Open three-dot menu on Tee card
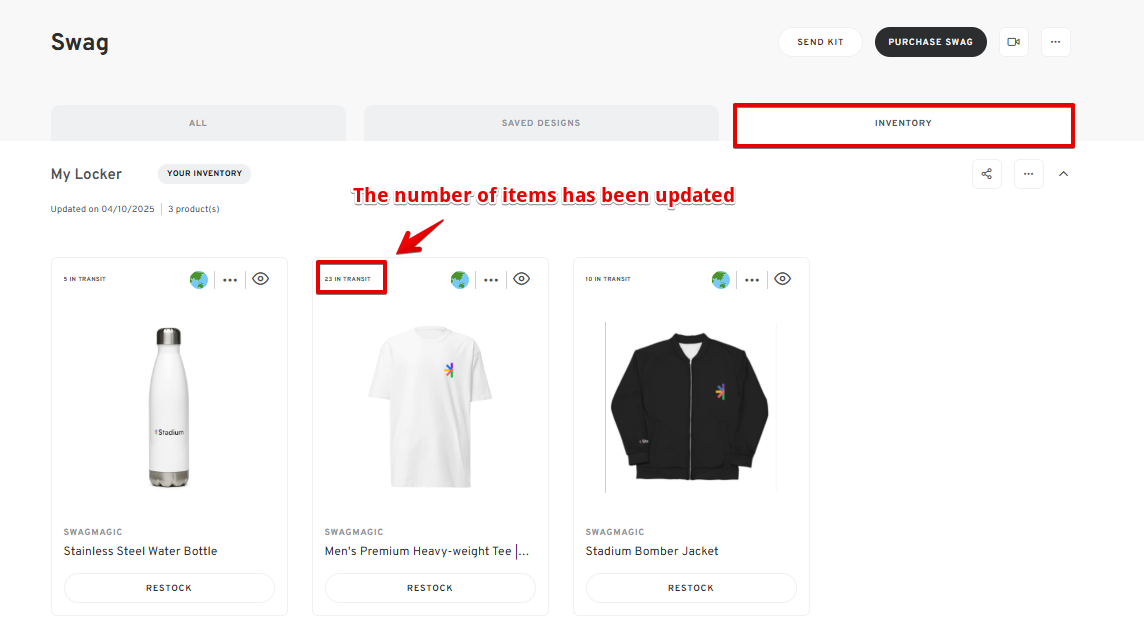 491,280
